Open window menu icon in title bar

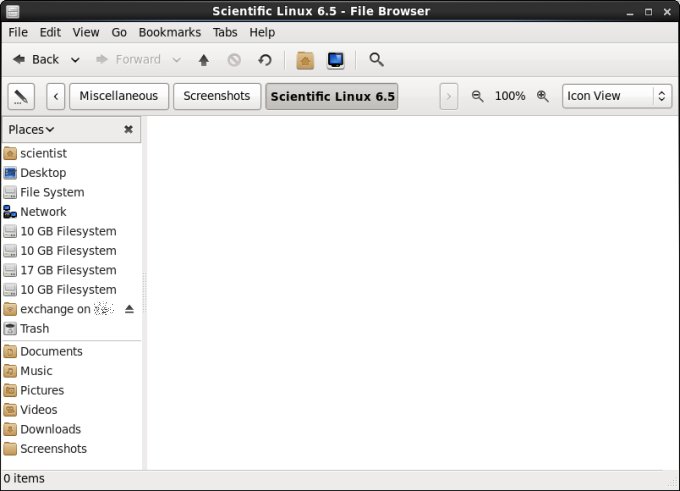click(13, 11)
